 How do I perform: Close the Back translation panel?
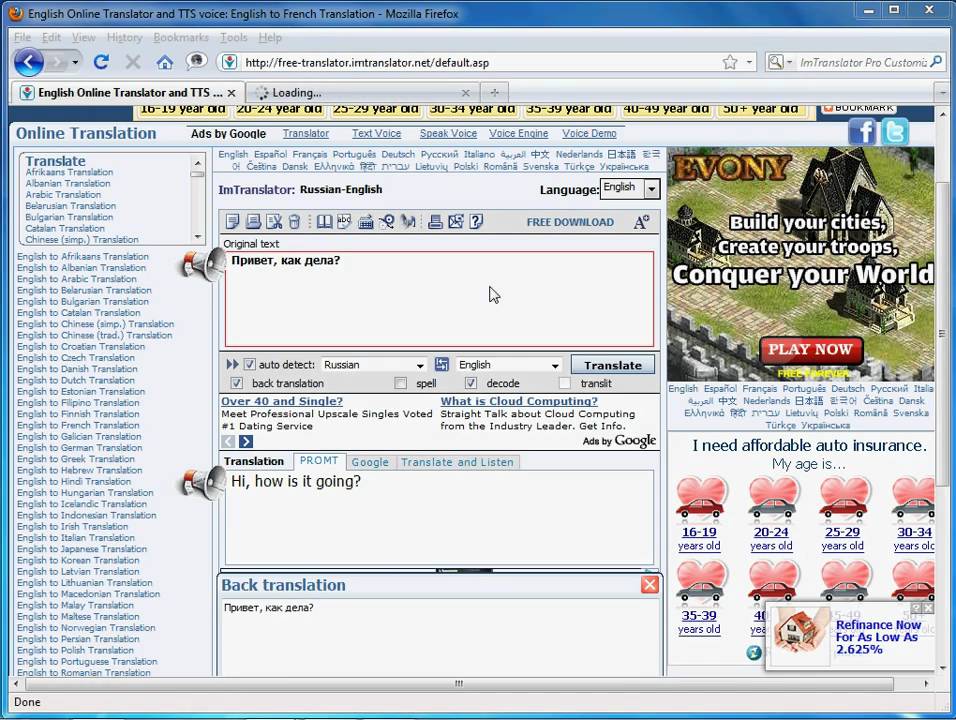pyautogui.click(x=650, y=585)
